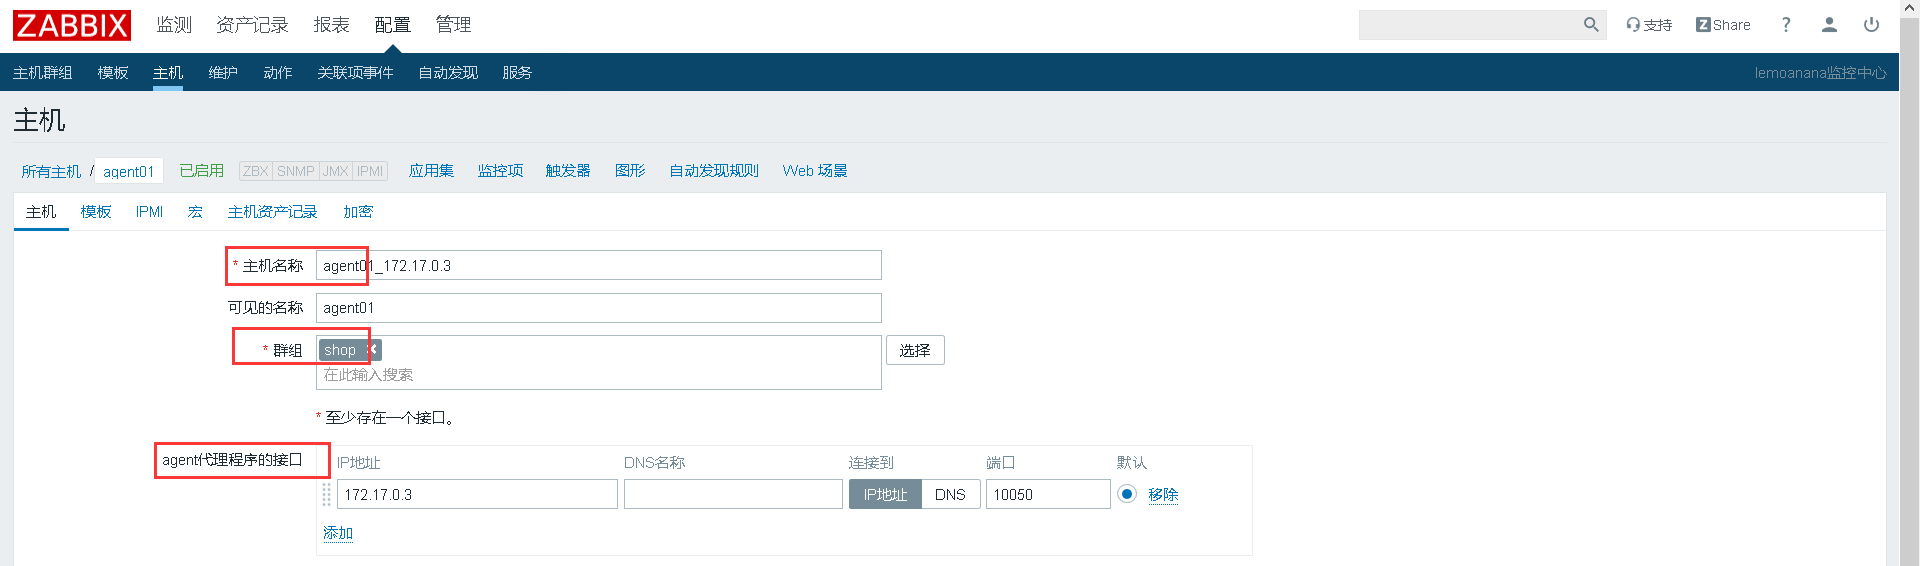Image resolution: width=1920 pixels, height=566 pixels.
Task: Click the 添加 interface link
Action: pos(338,533)
